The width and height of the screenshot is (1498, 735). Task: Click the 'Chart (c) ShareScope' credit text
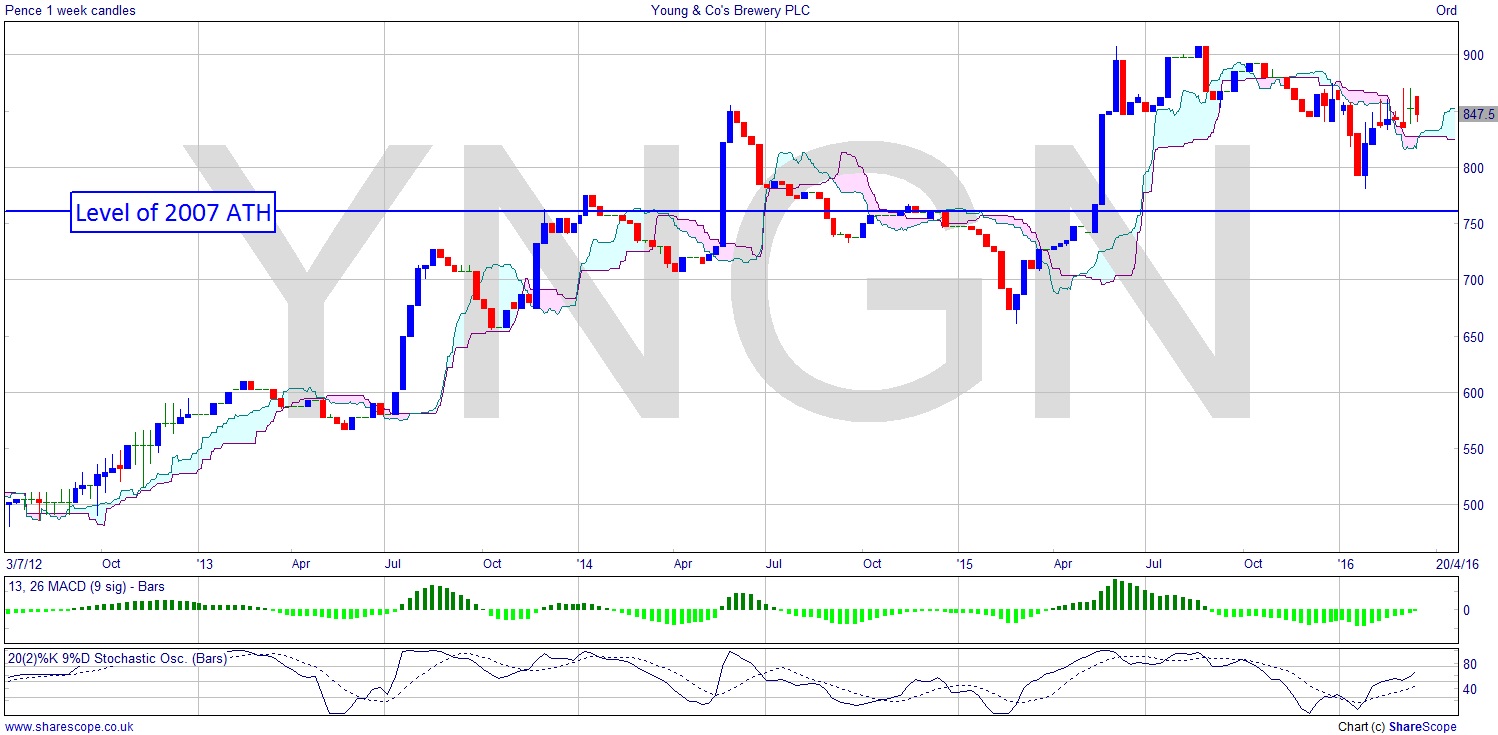click(x=1396, y=727)
